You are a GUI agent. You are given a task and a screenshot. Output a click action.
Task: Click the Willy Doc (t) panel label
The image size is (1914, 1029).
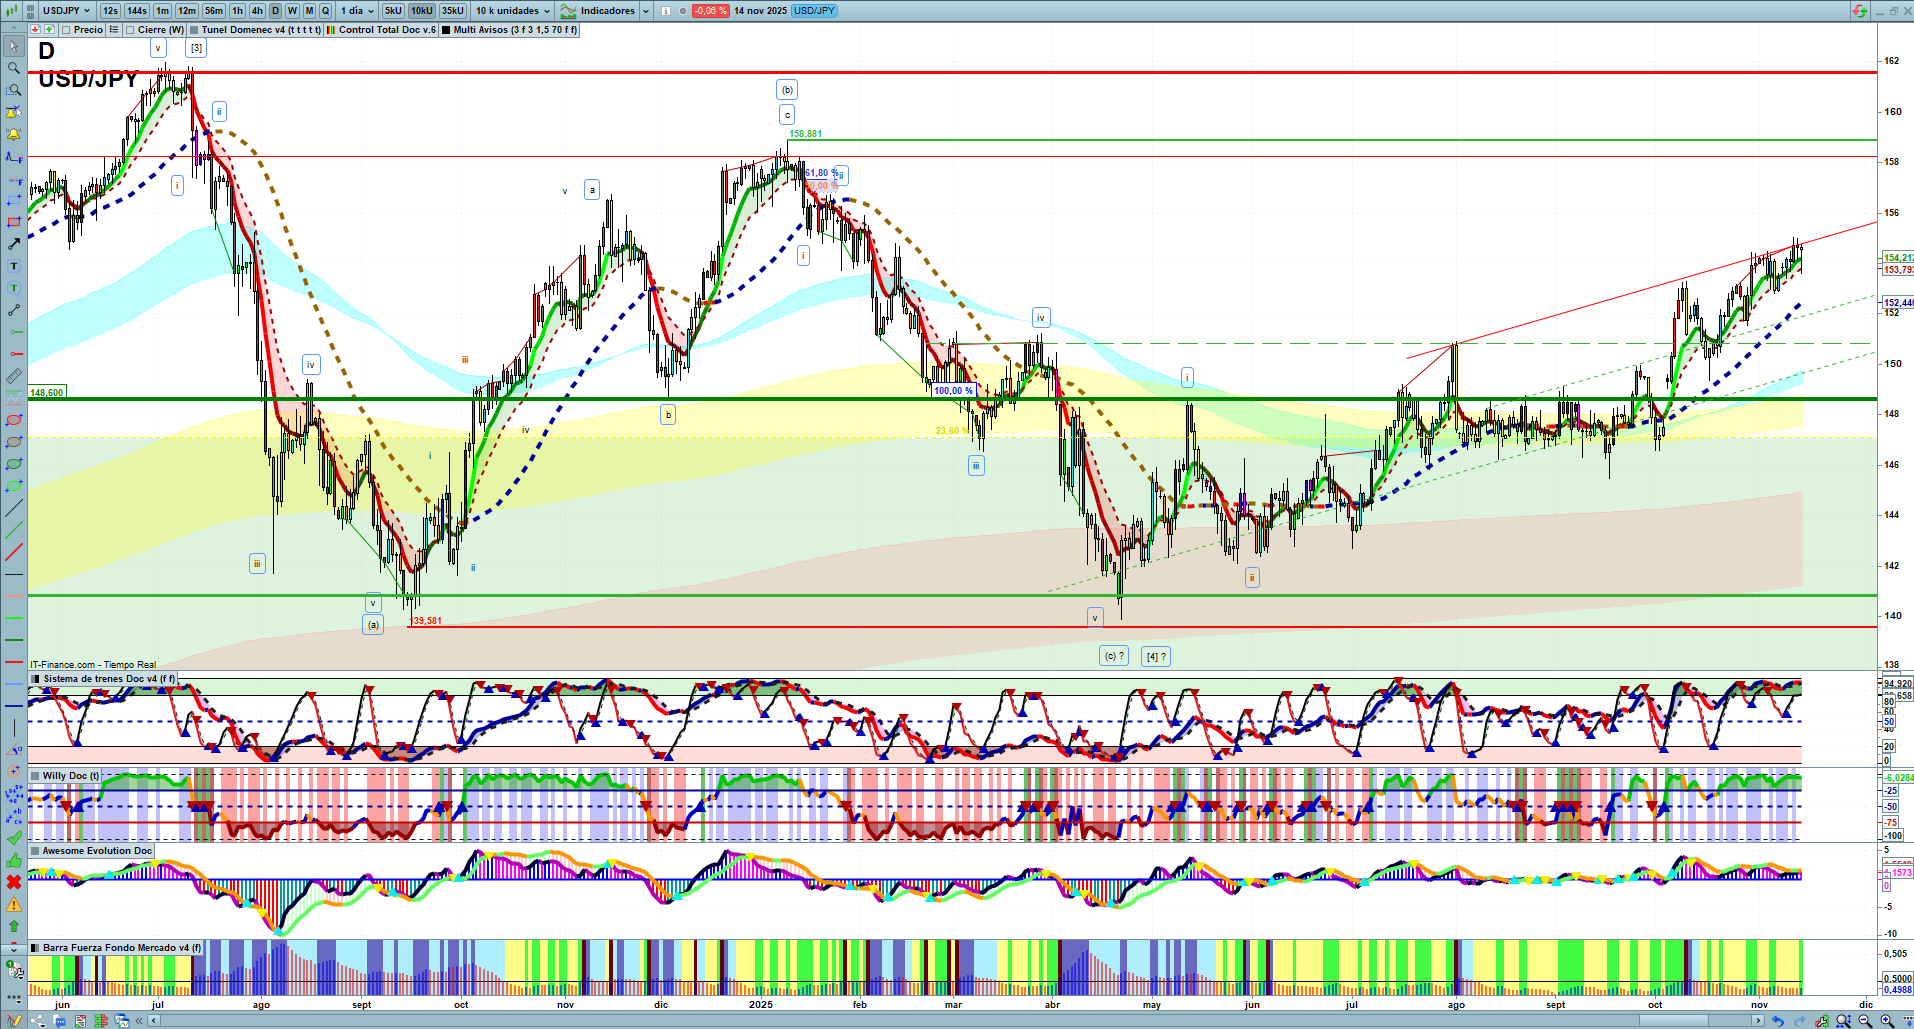[70, 776]
